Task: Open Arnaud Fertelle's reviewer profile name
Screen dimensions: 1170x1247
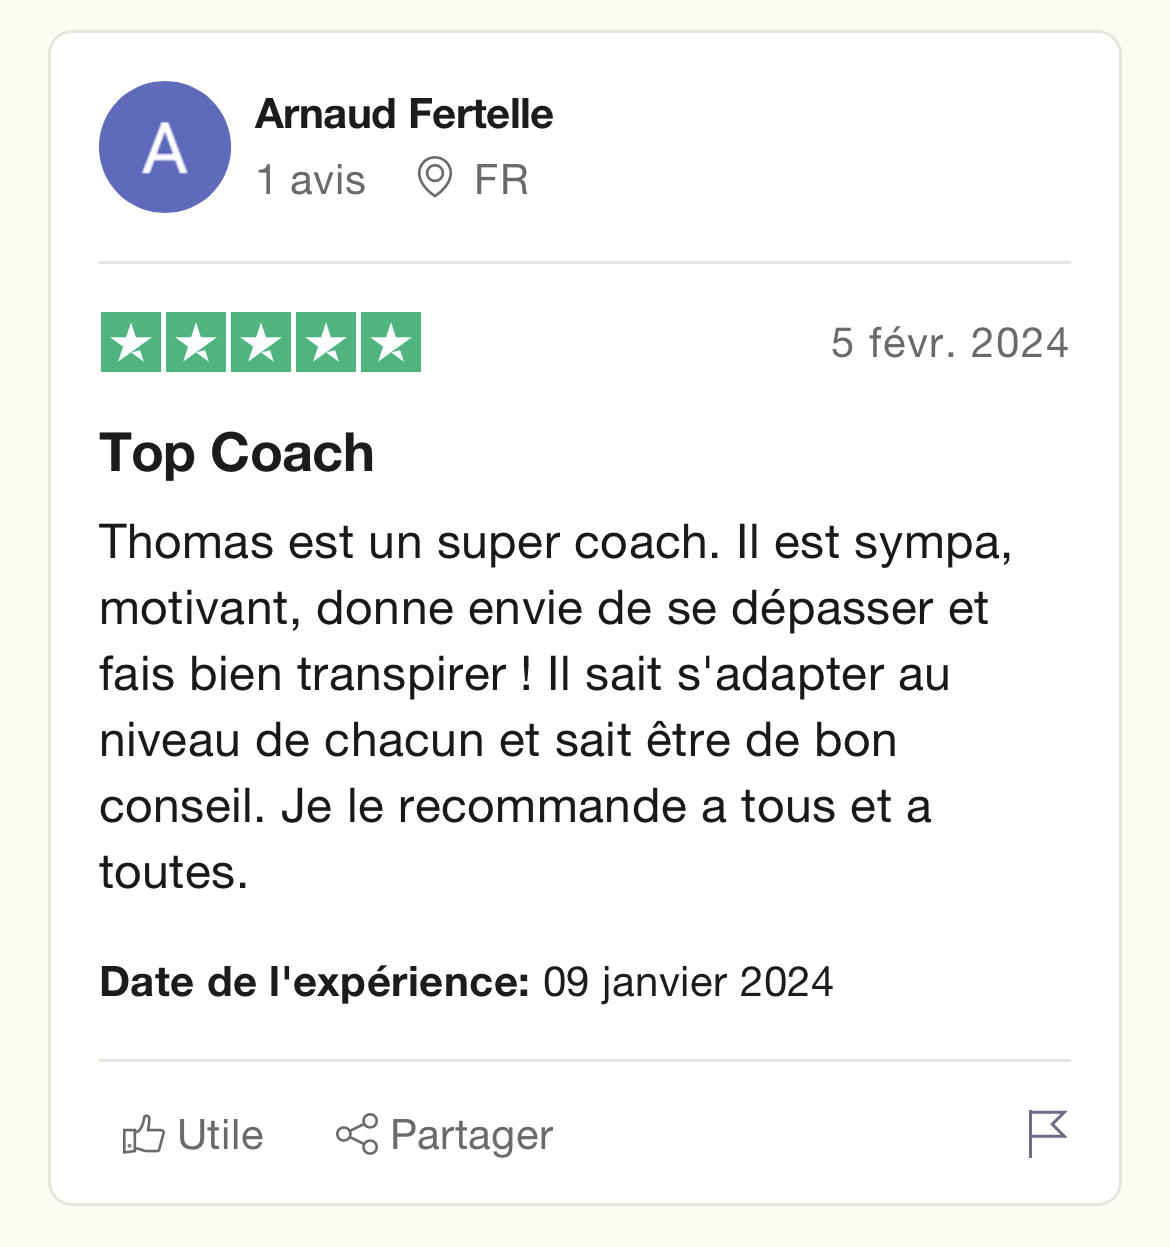Action: coord(404,114)
